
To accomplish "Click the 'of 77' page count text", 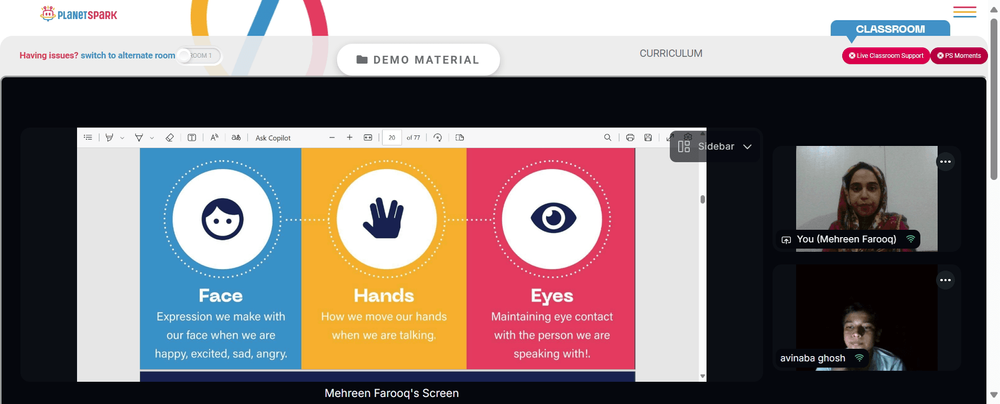I will tap(413, 138).
